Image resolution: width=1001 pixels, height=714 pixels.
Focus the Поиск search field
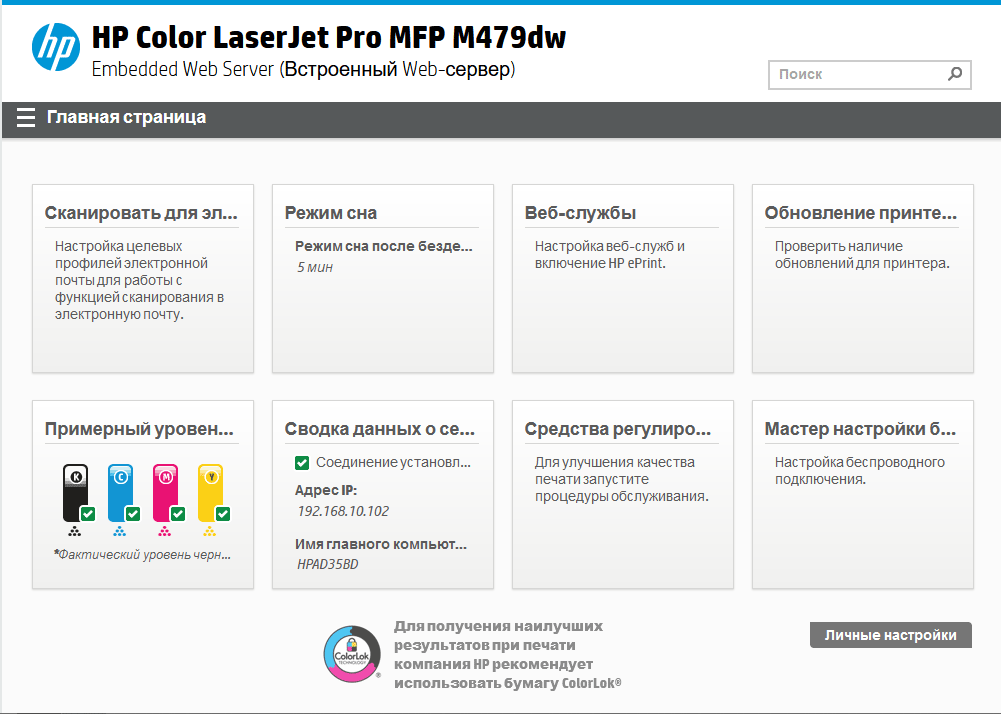(x=869, y=75)
